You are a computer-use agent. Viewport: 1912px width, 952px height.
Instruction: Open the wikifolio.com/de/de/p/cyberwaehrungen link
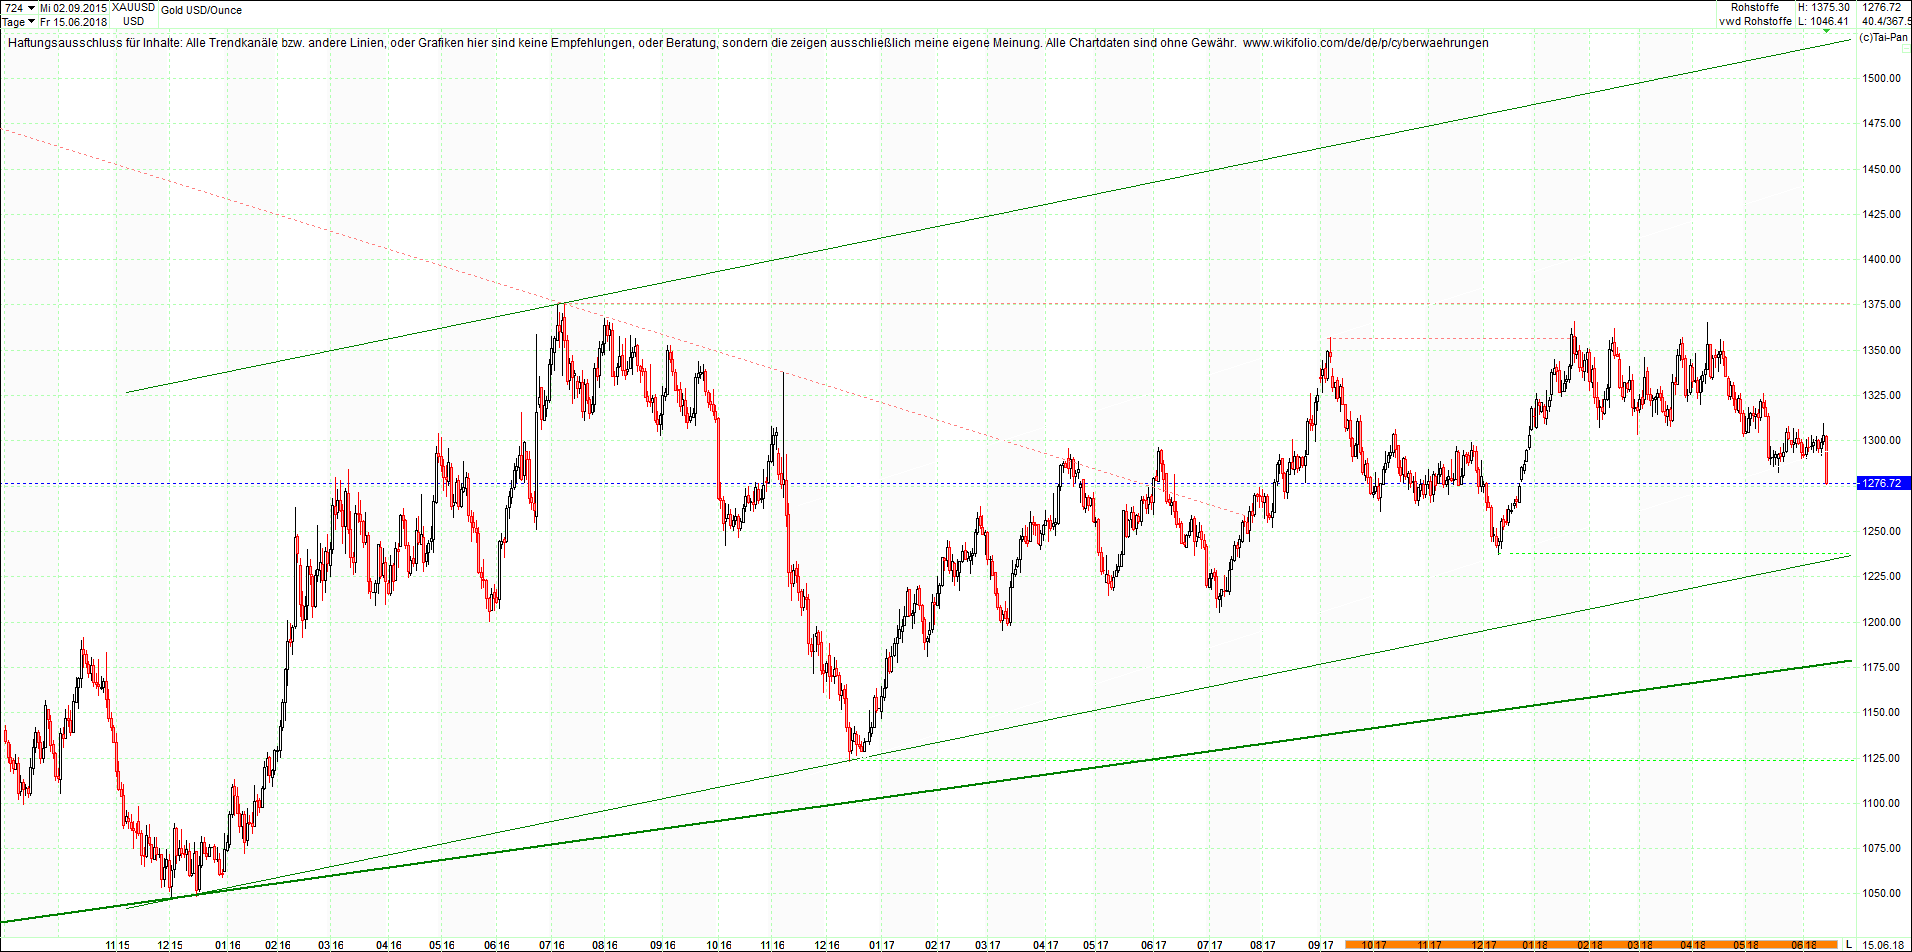(x=1364, y=43)
